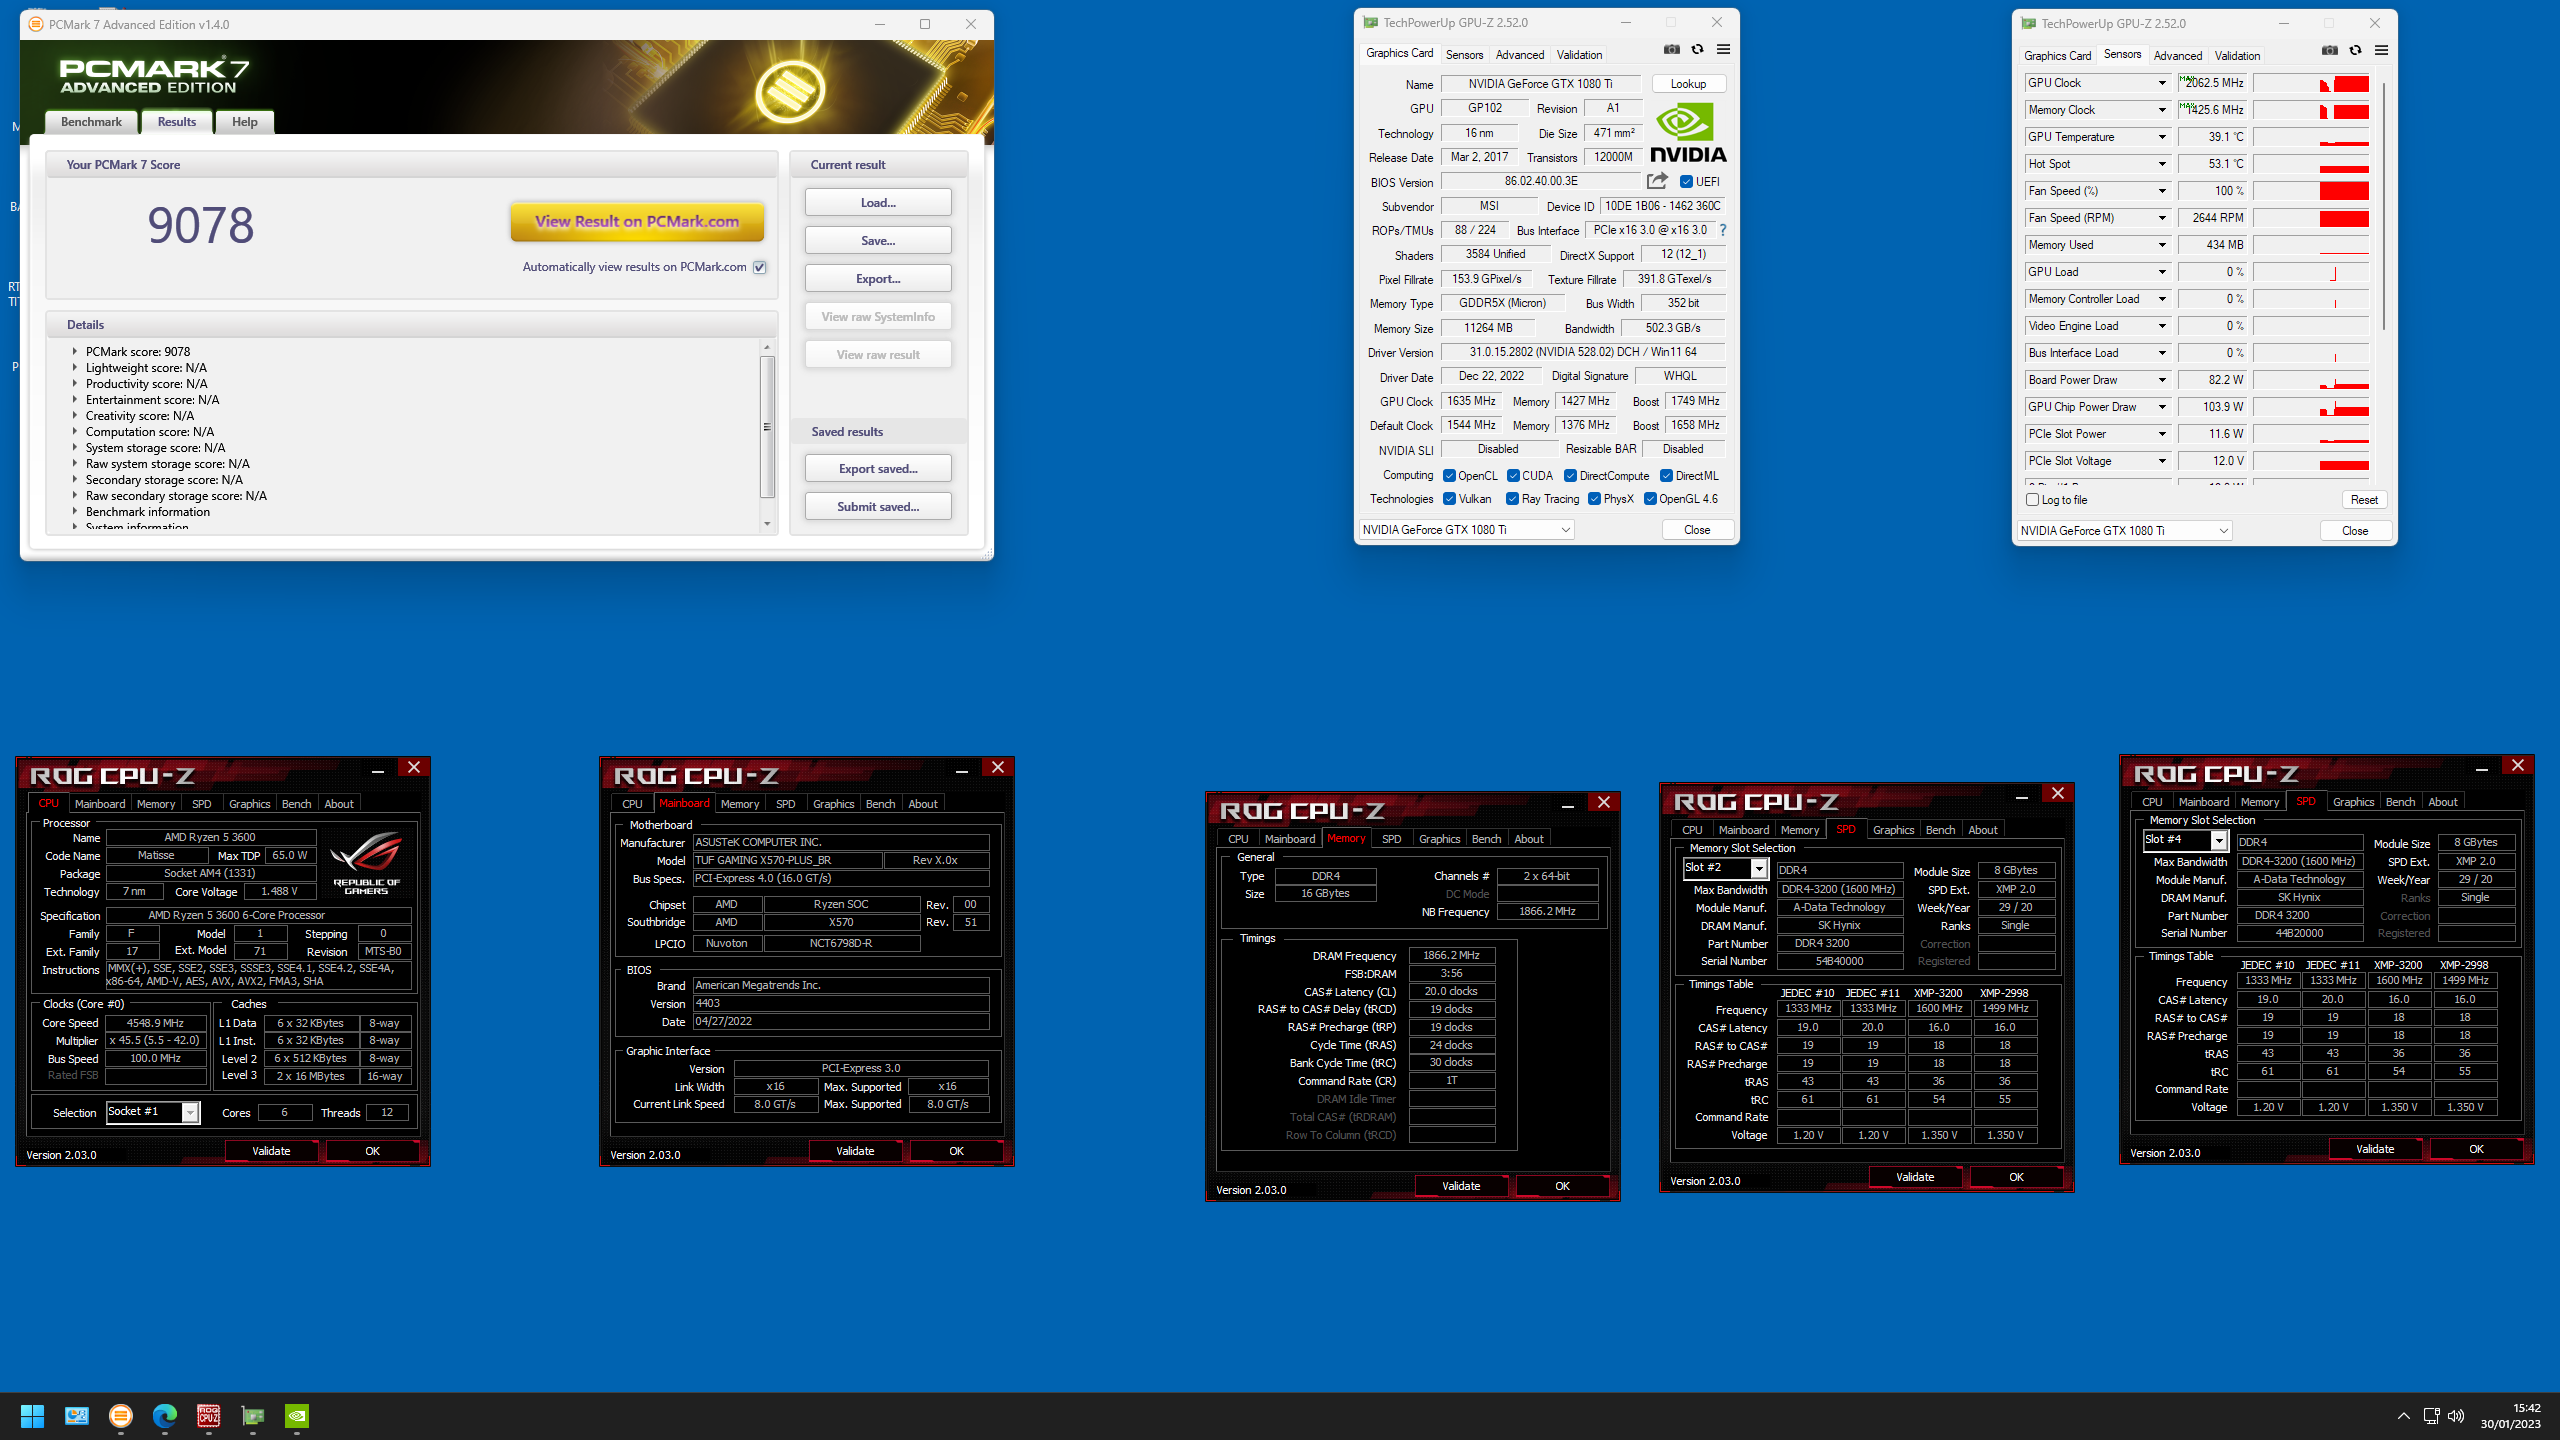Open the Board Power Draw sensor dropdown
This screenshot has width=2560, height=1440.
pos(2161,380)
